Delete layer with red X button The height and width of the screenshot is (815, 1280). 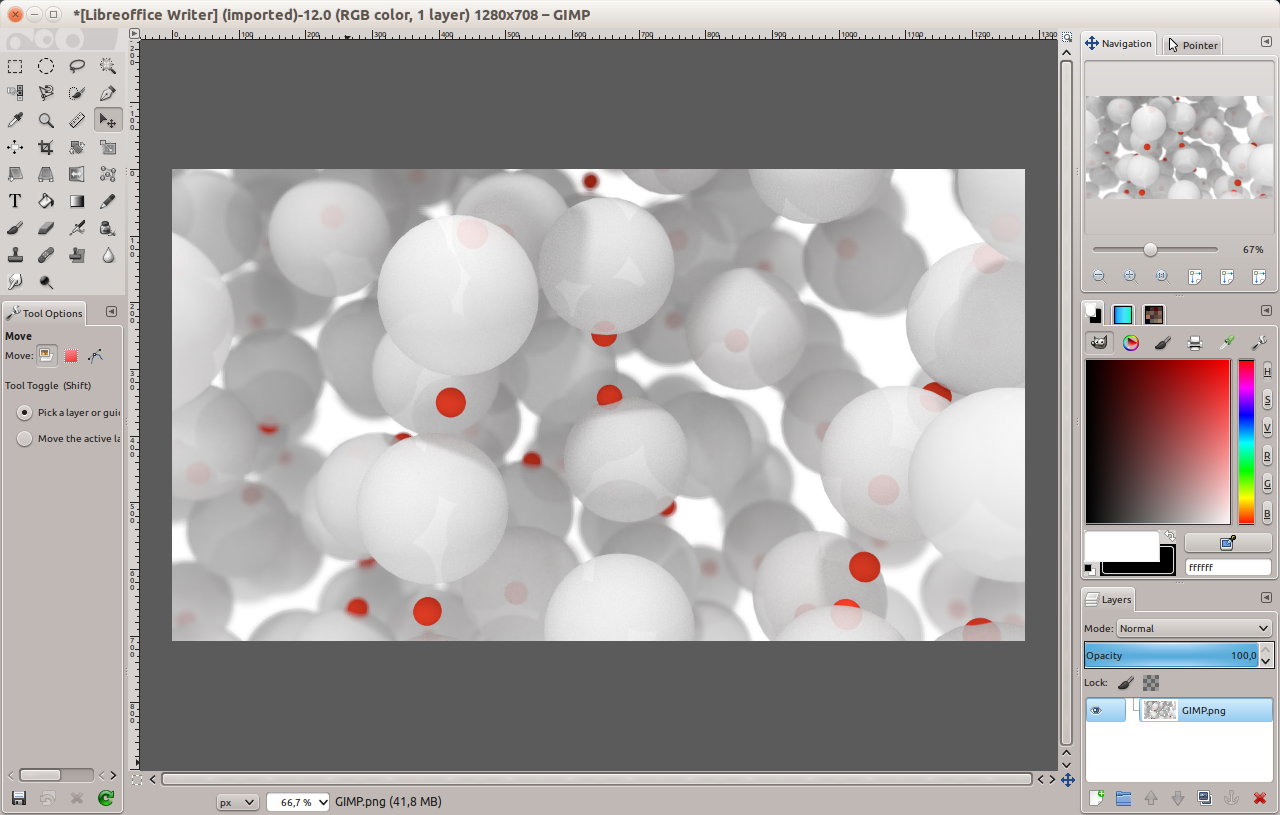[x=1259, y=798]
